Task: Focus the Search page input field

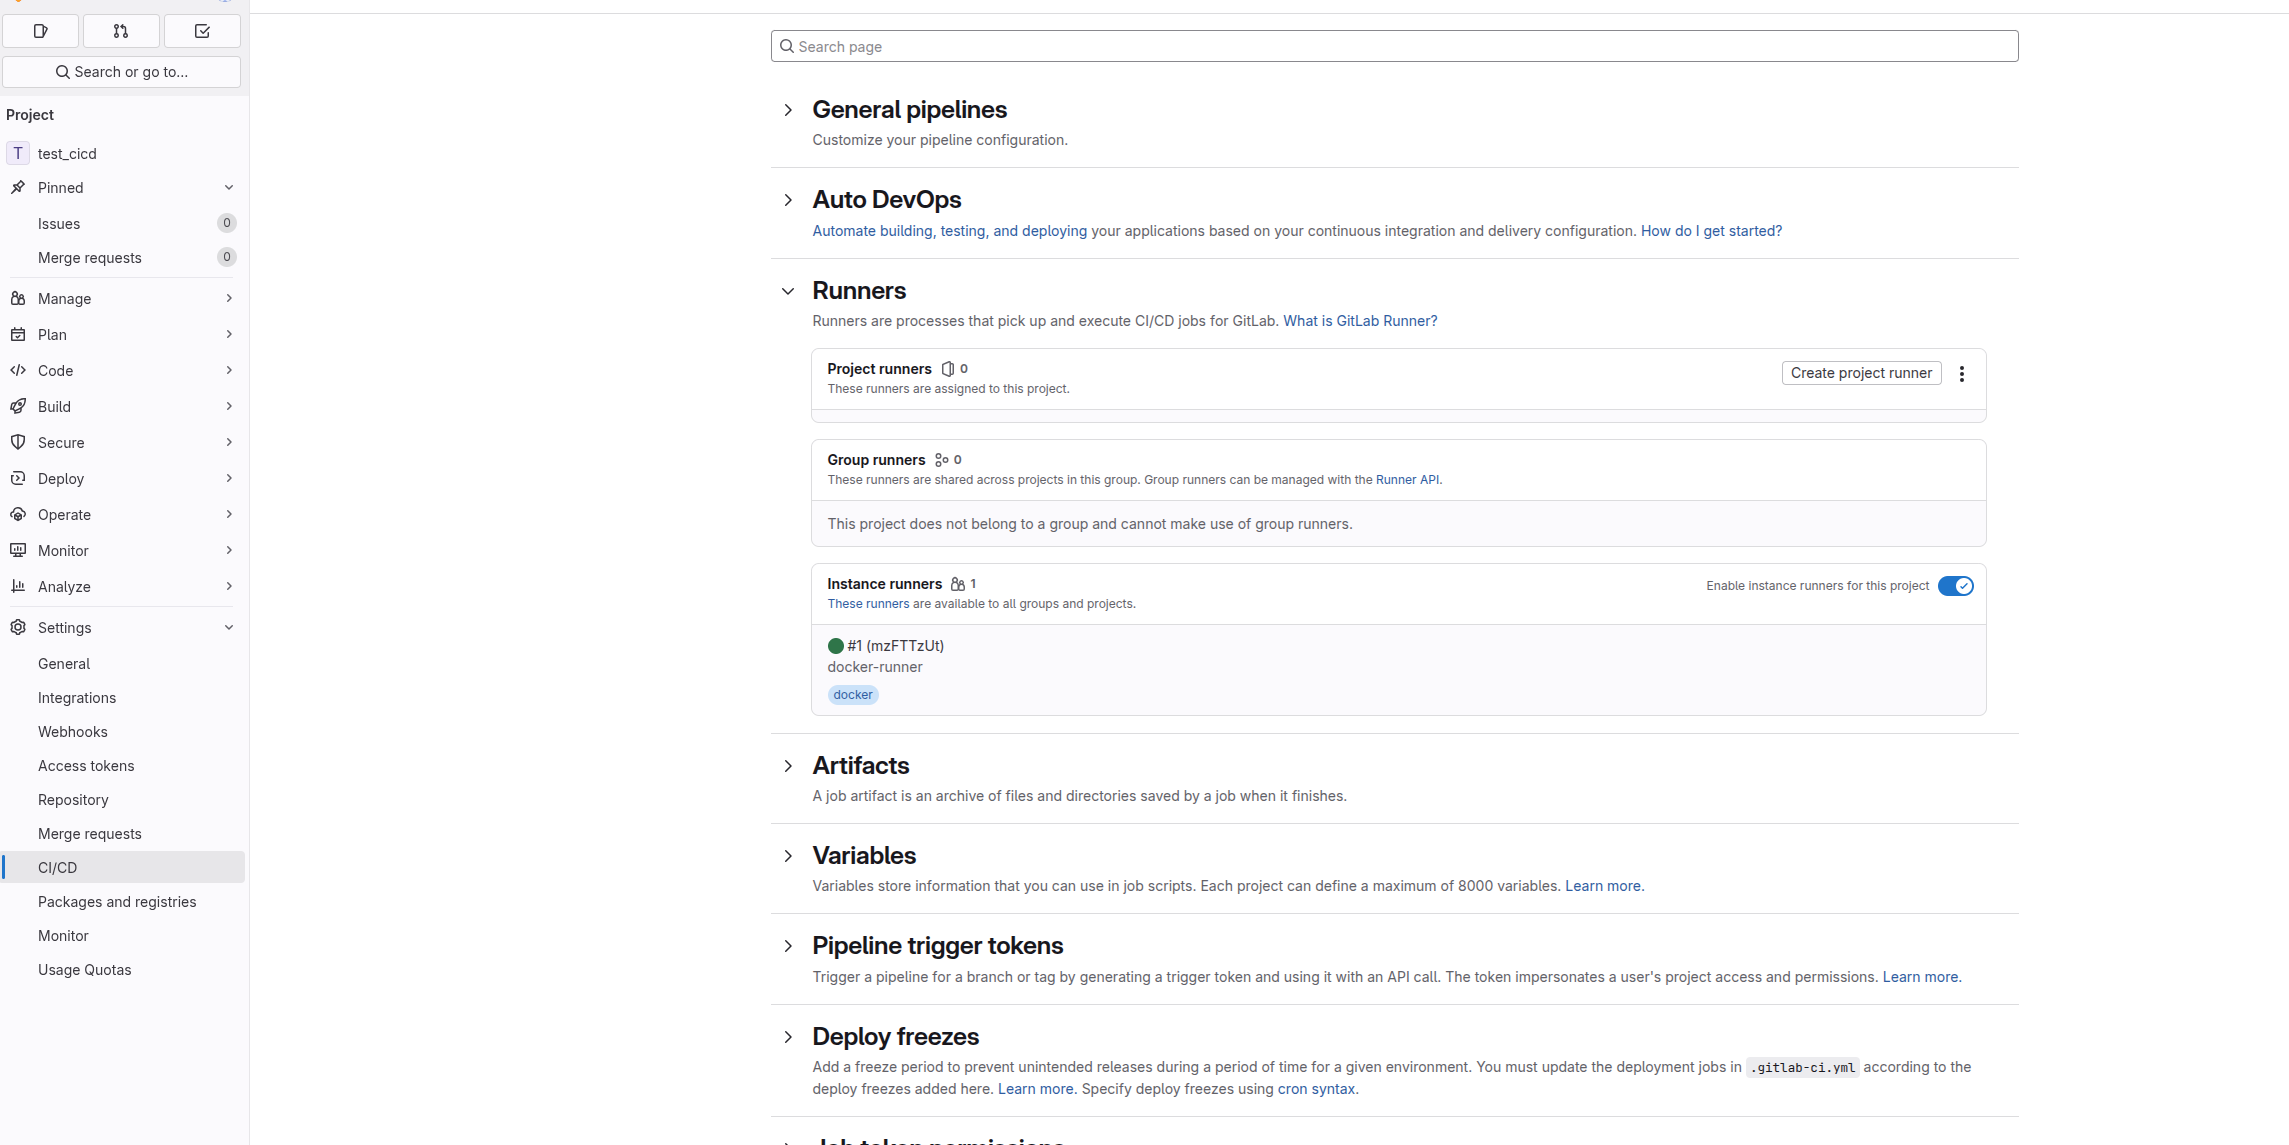Action: 1394,46
